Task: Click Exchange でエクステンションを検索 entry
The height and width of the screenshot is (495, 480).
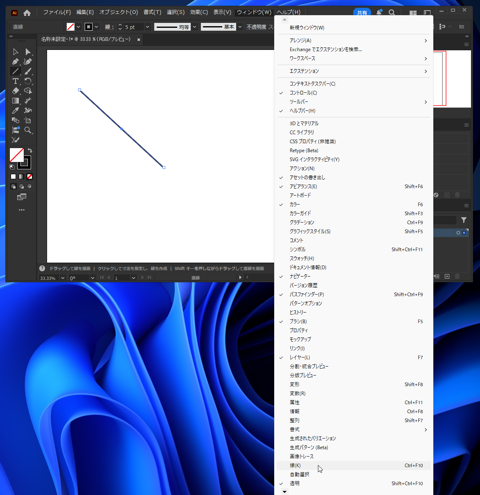Action: tap(353, 49)
